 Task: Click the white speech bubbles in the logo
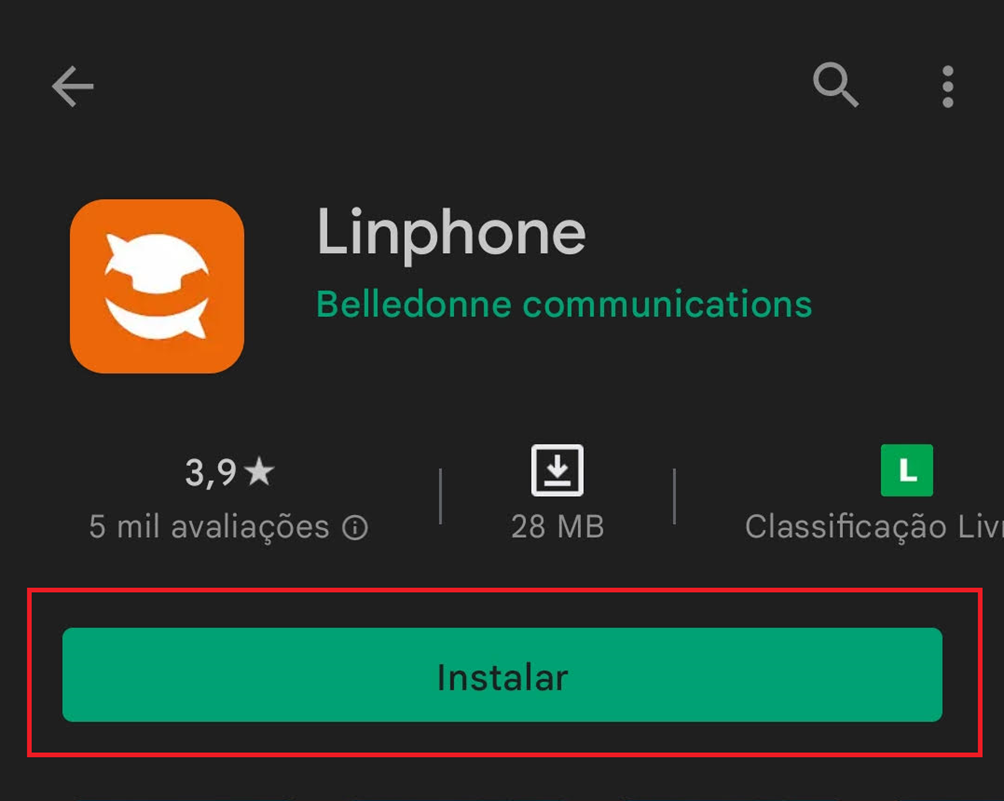click(157, 286)
